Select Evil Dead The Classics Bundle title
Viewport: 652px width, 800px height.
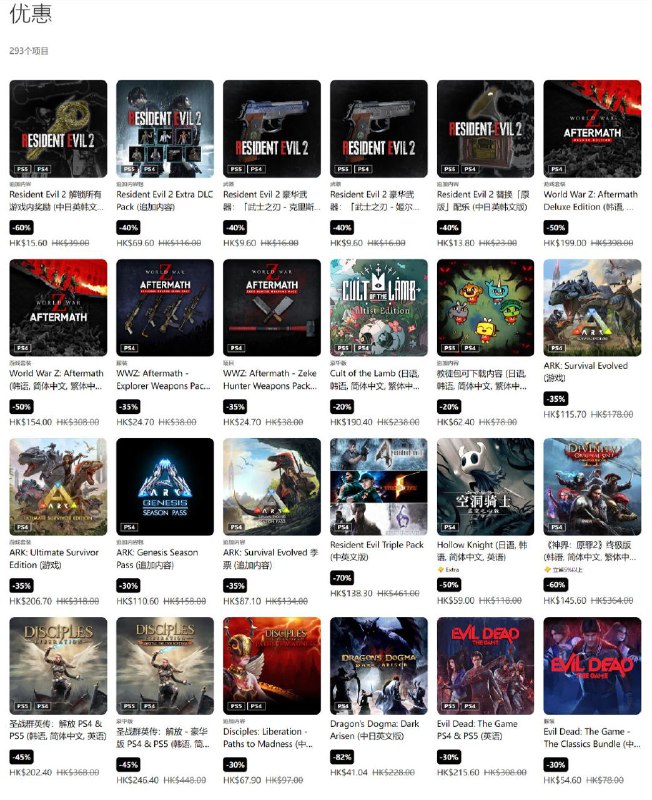tap(592, 738)
